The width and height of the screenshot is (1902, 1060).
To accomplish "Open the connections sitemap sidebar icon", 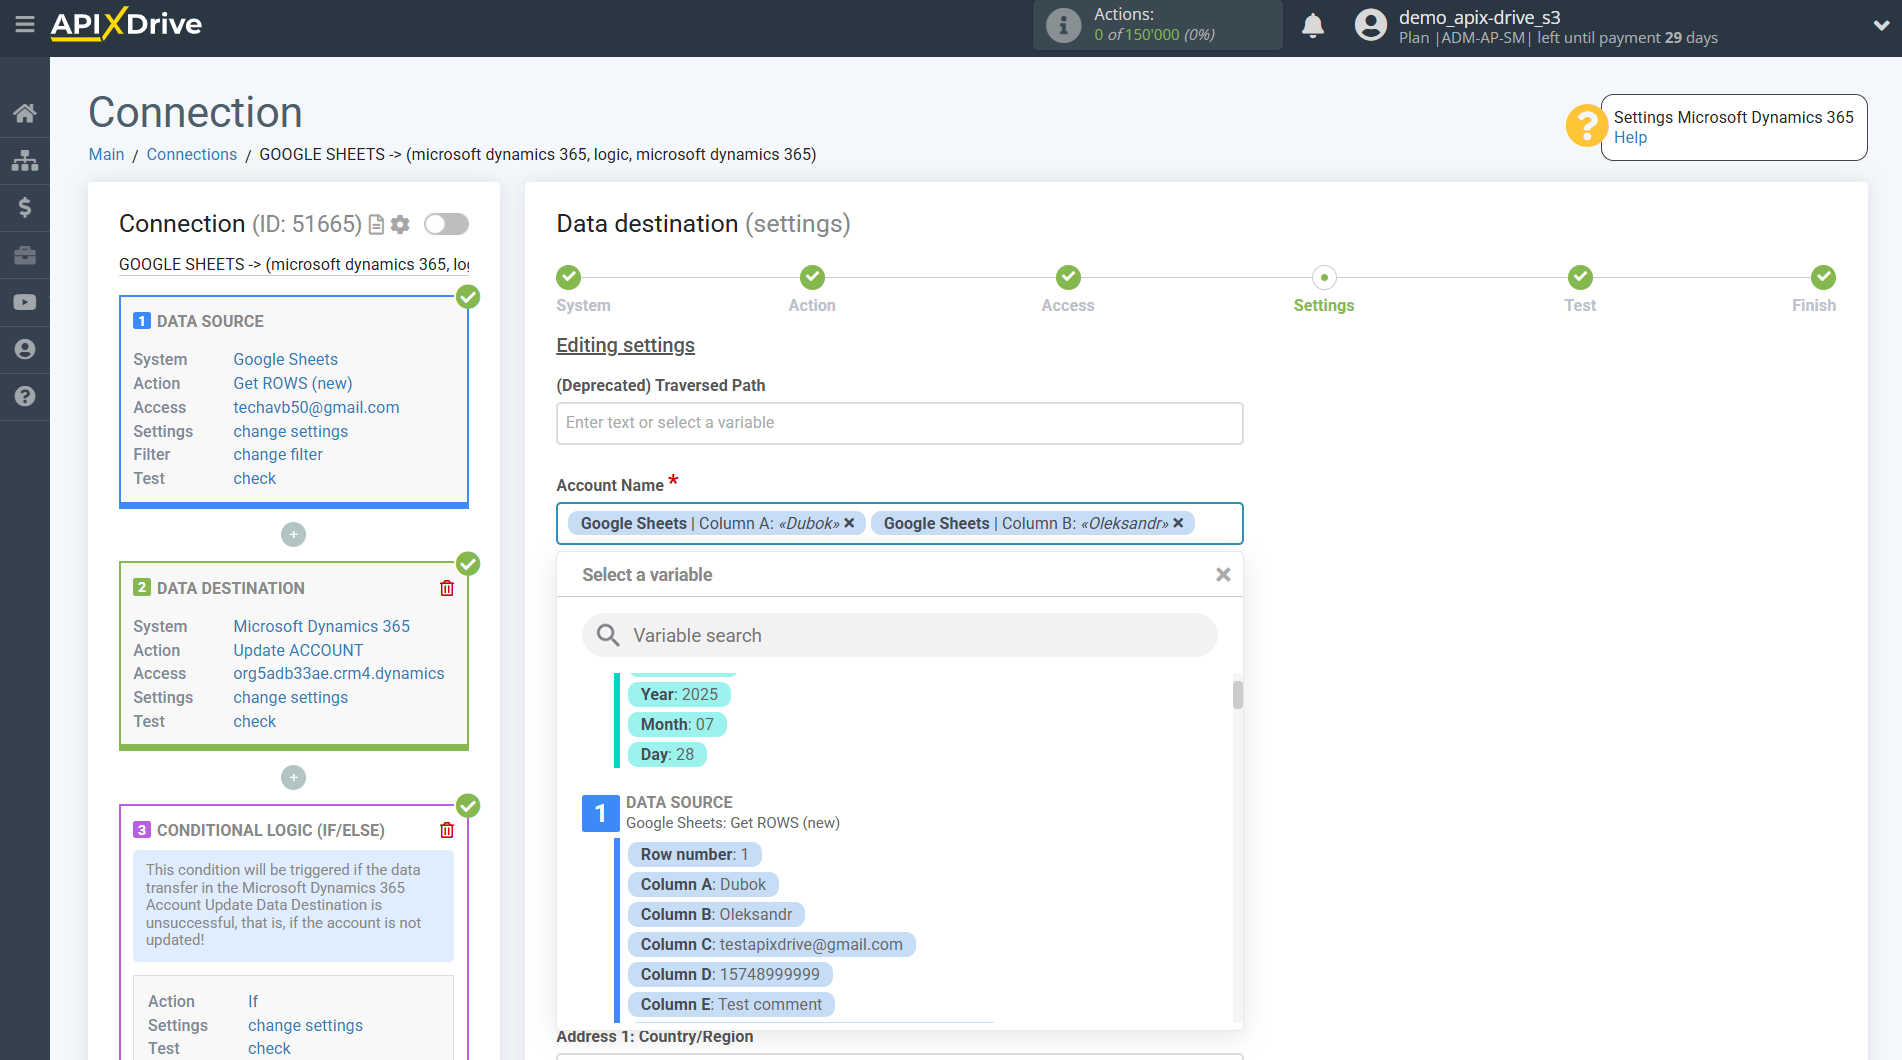I will pos(25,160).
